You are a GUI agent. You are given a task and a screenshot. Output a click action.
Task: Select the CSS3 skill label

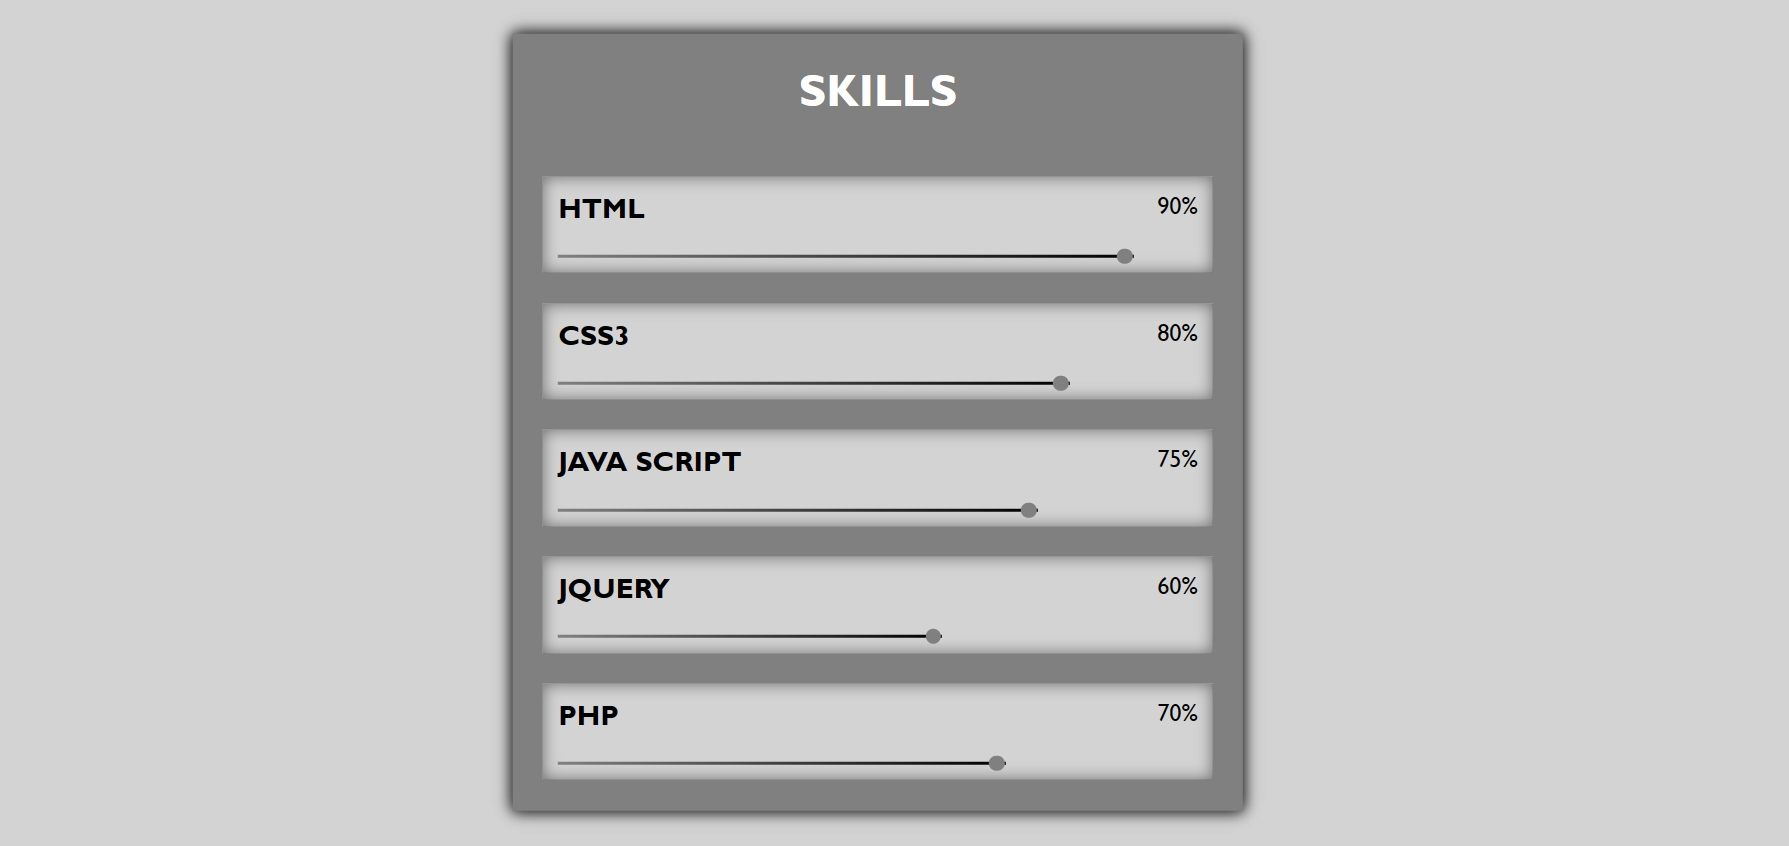pos(593,336)
